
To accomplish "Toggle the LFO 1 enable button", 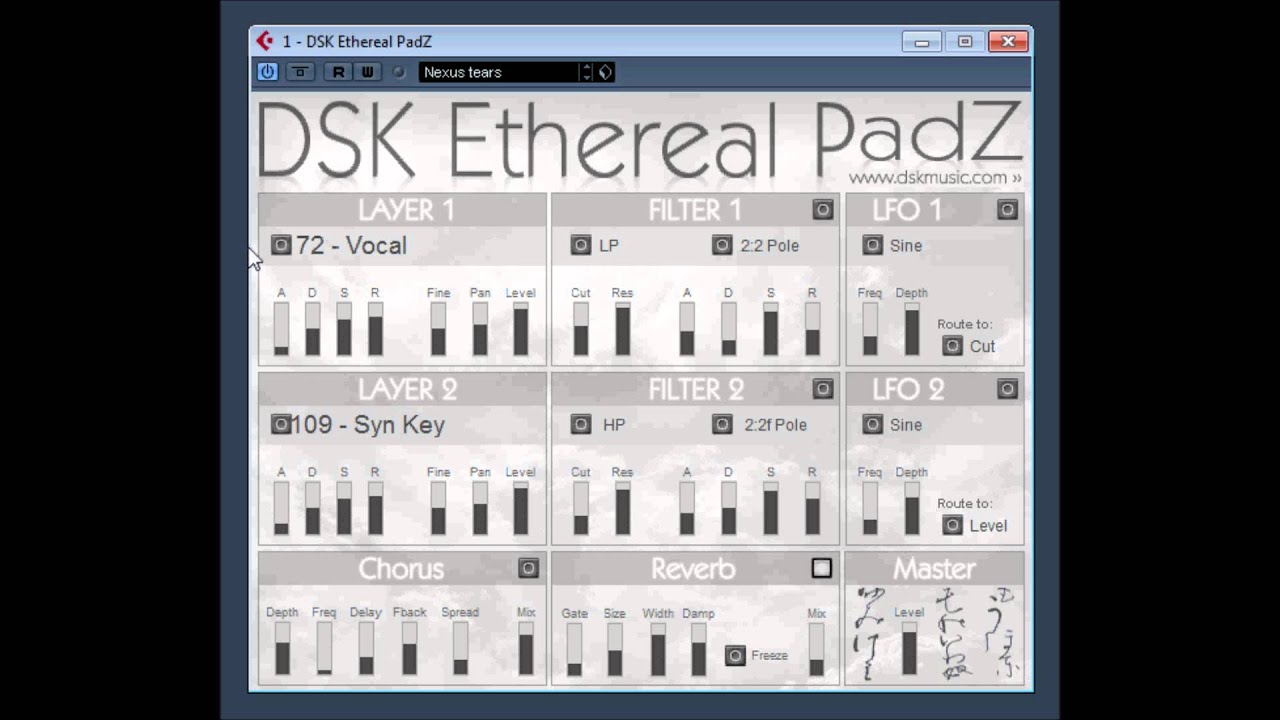I will tap(1007, 209).
